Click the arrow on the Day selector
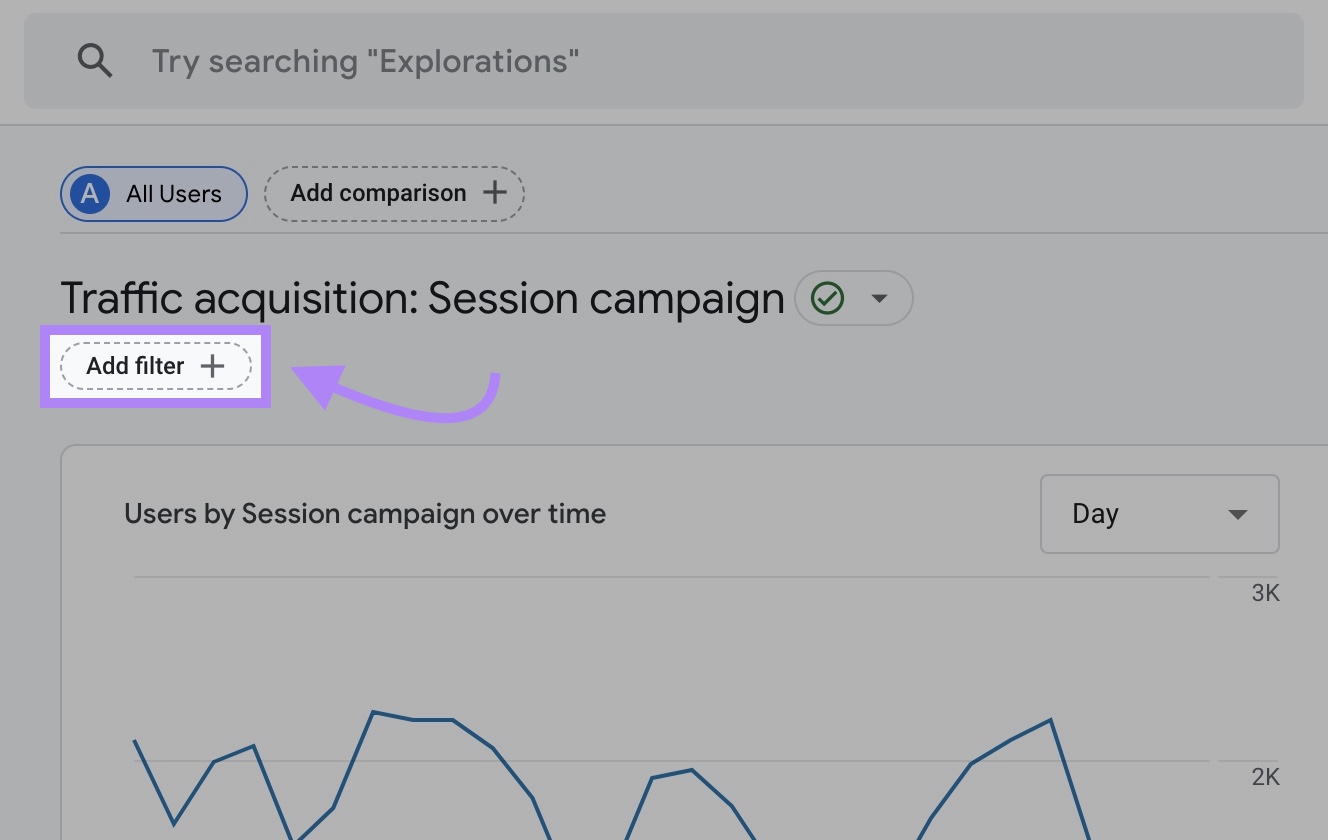The image size is (1328, 840). click(x=1237, y=513)
